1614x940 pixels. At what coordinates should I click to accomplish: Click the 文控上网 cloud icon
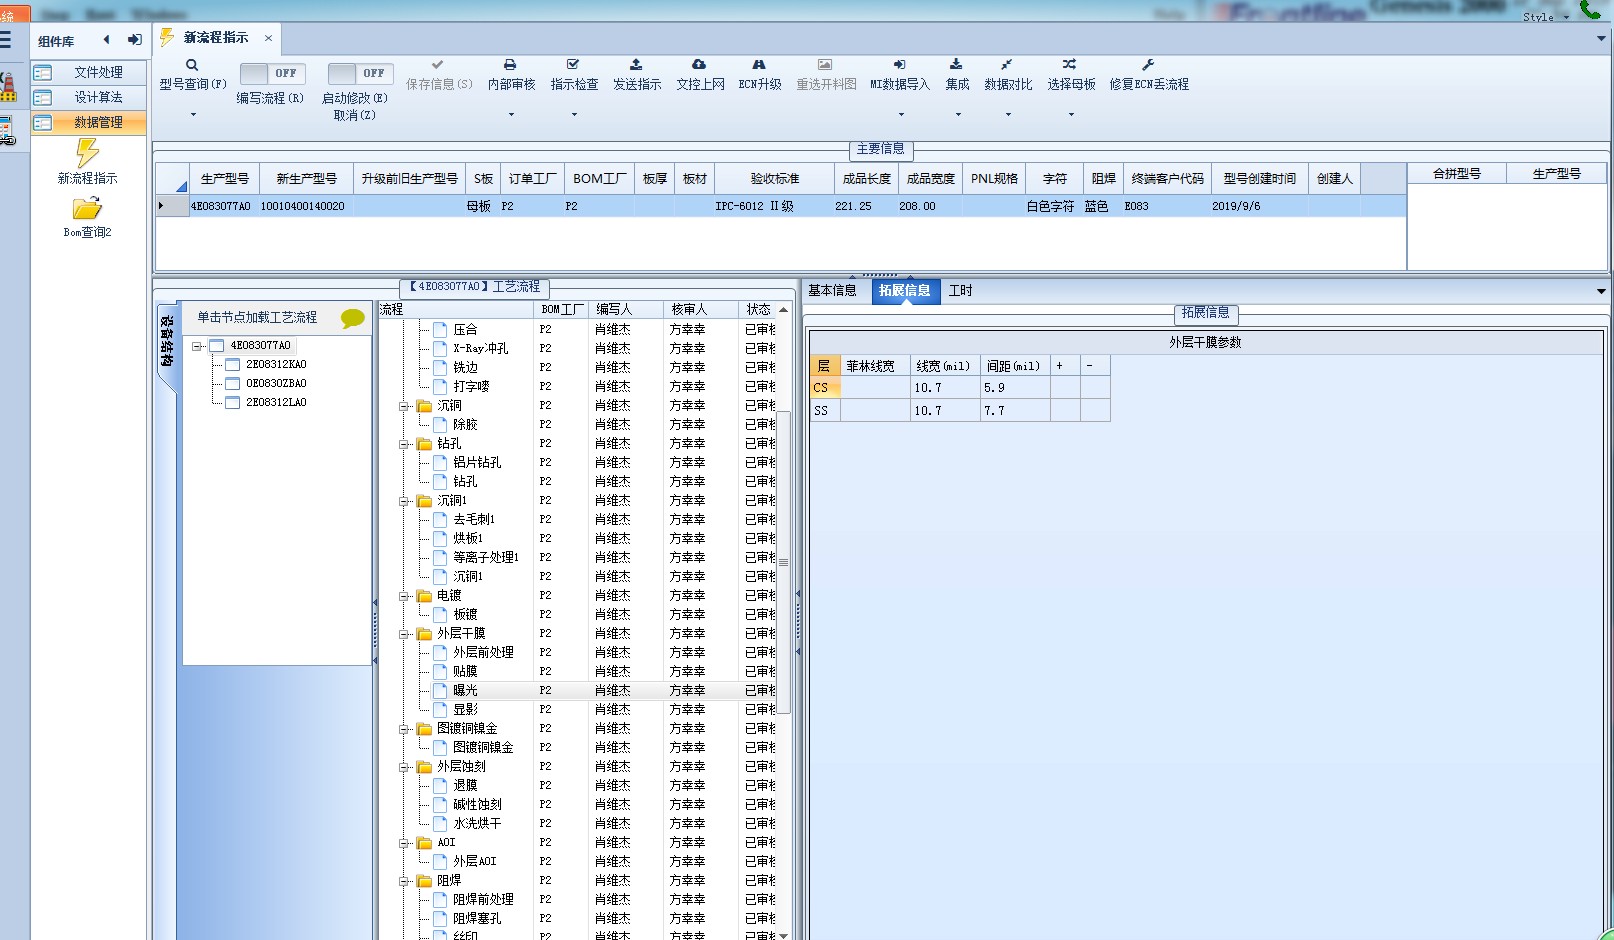click(x=699, y=65)
